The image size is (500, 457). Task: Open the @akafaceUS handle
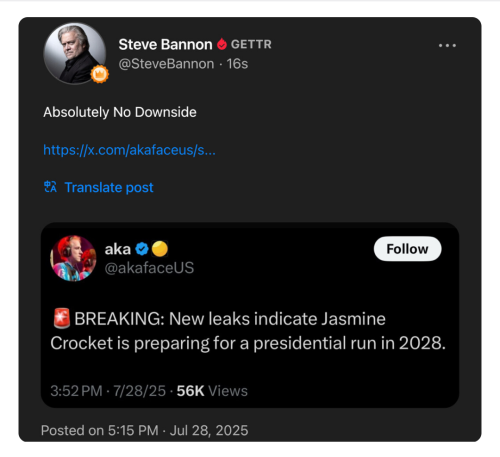[149, 268]
